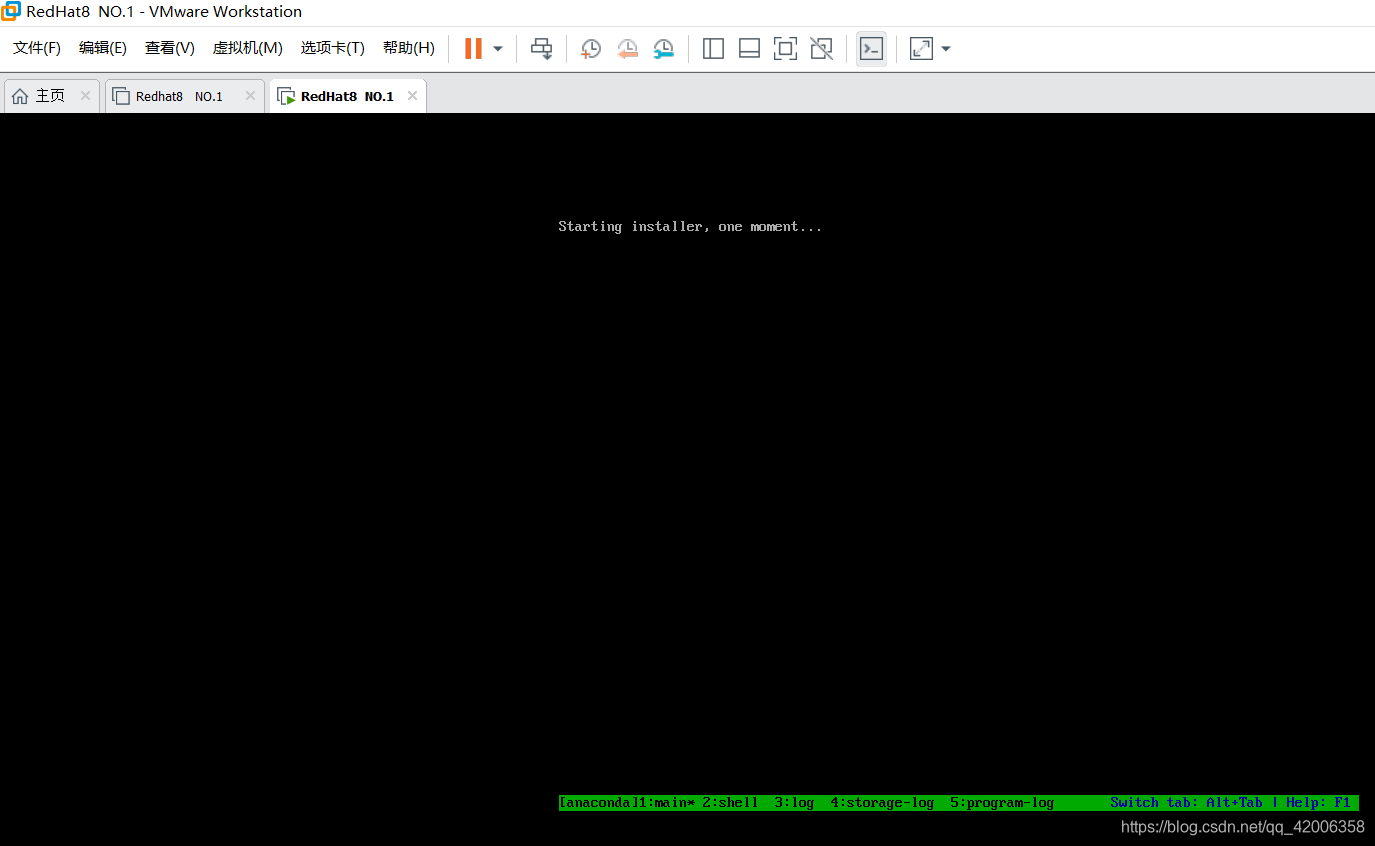
Task: Open the stretch display dropdown arrow
Action: pos(946,48)
